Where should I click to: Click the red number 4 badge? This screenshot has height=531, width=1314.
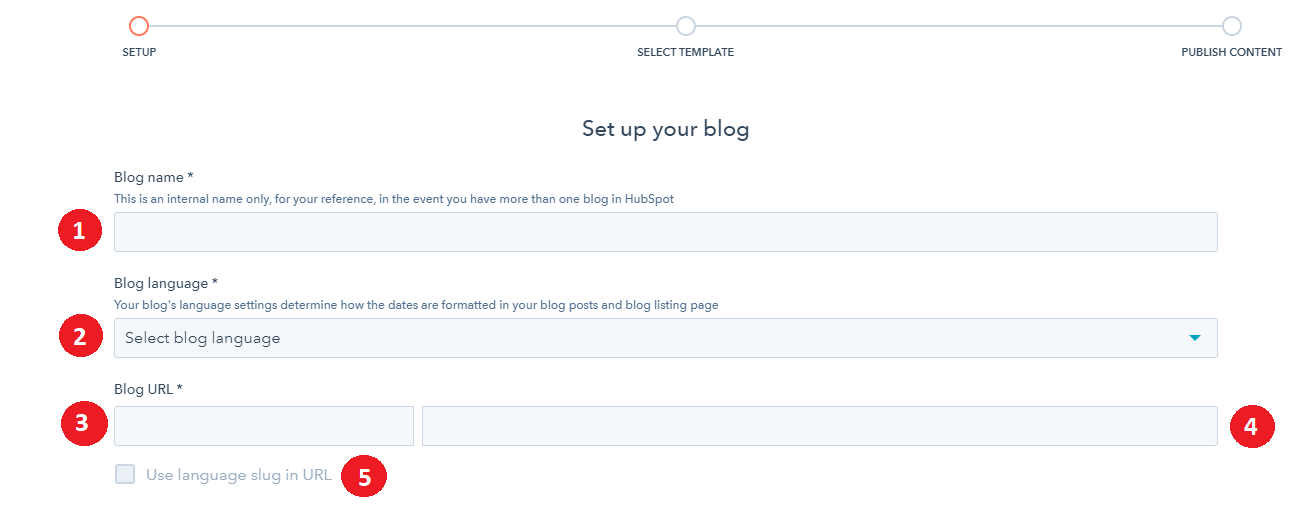click(x=1250, y=426)
